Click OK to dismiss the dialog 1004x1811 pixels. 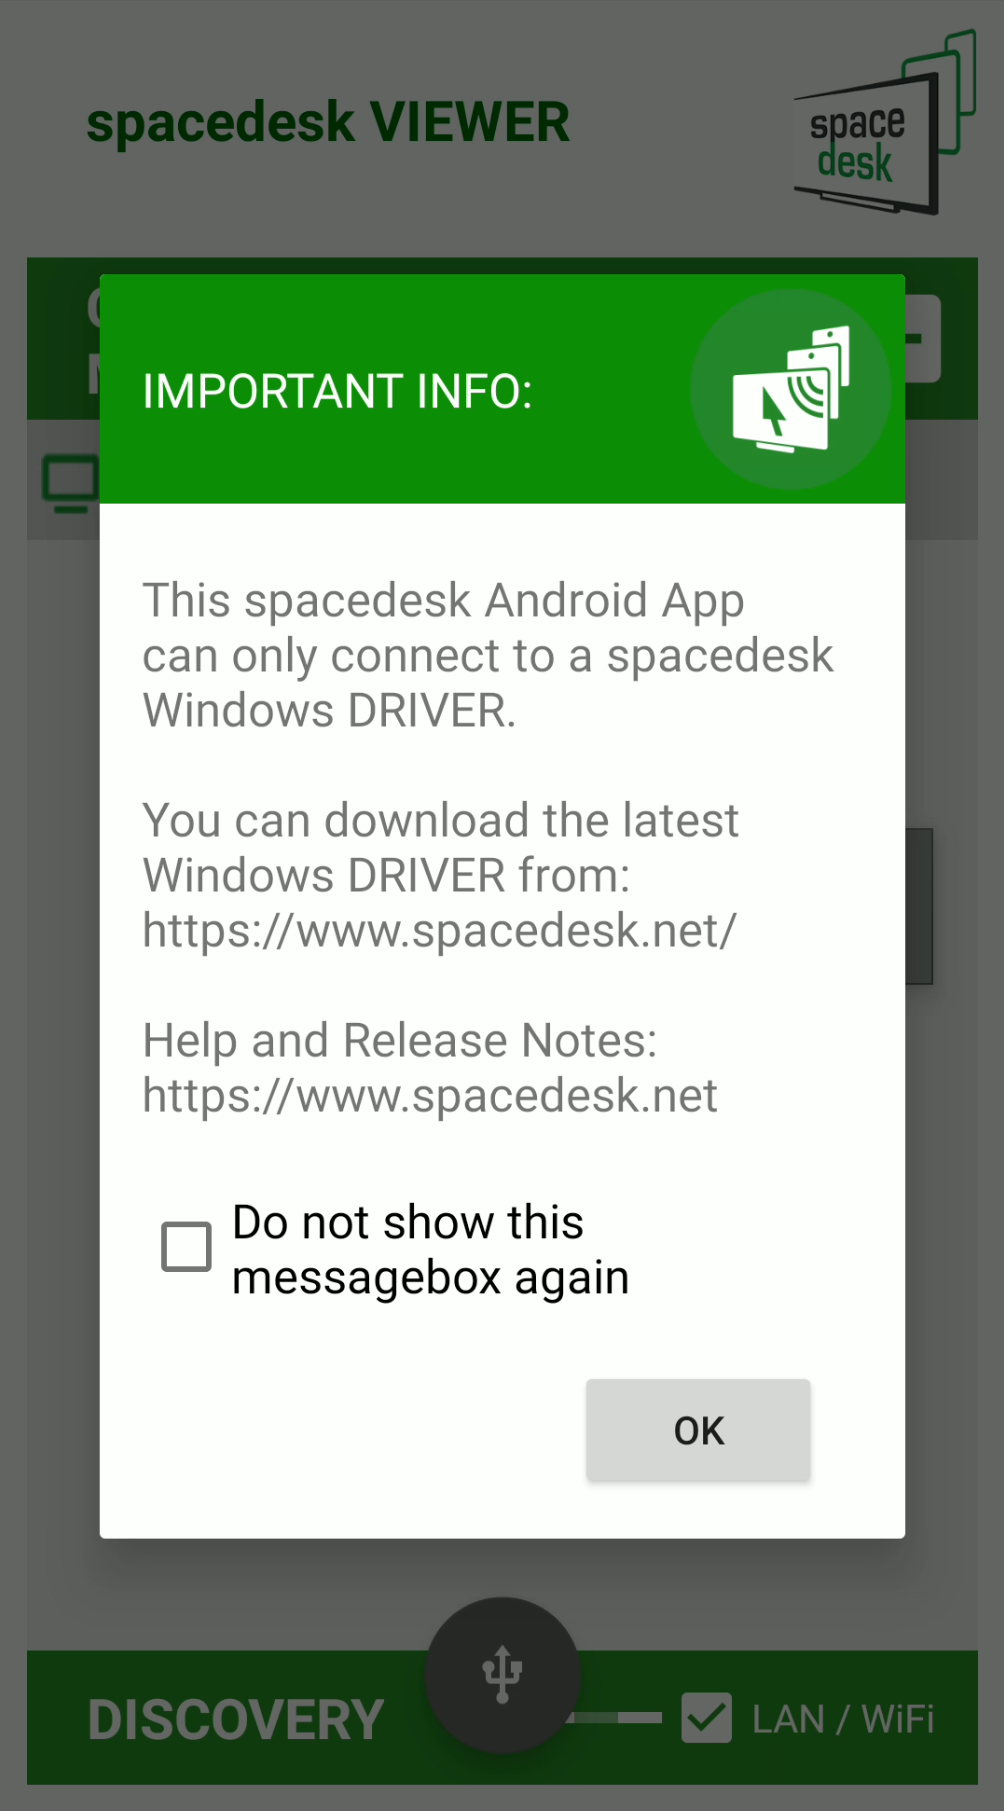point(698,1430)
